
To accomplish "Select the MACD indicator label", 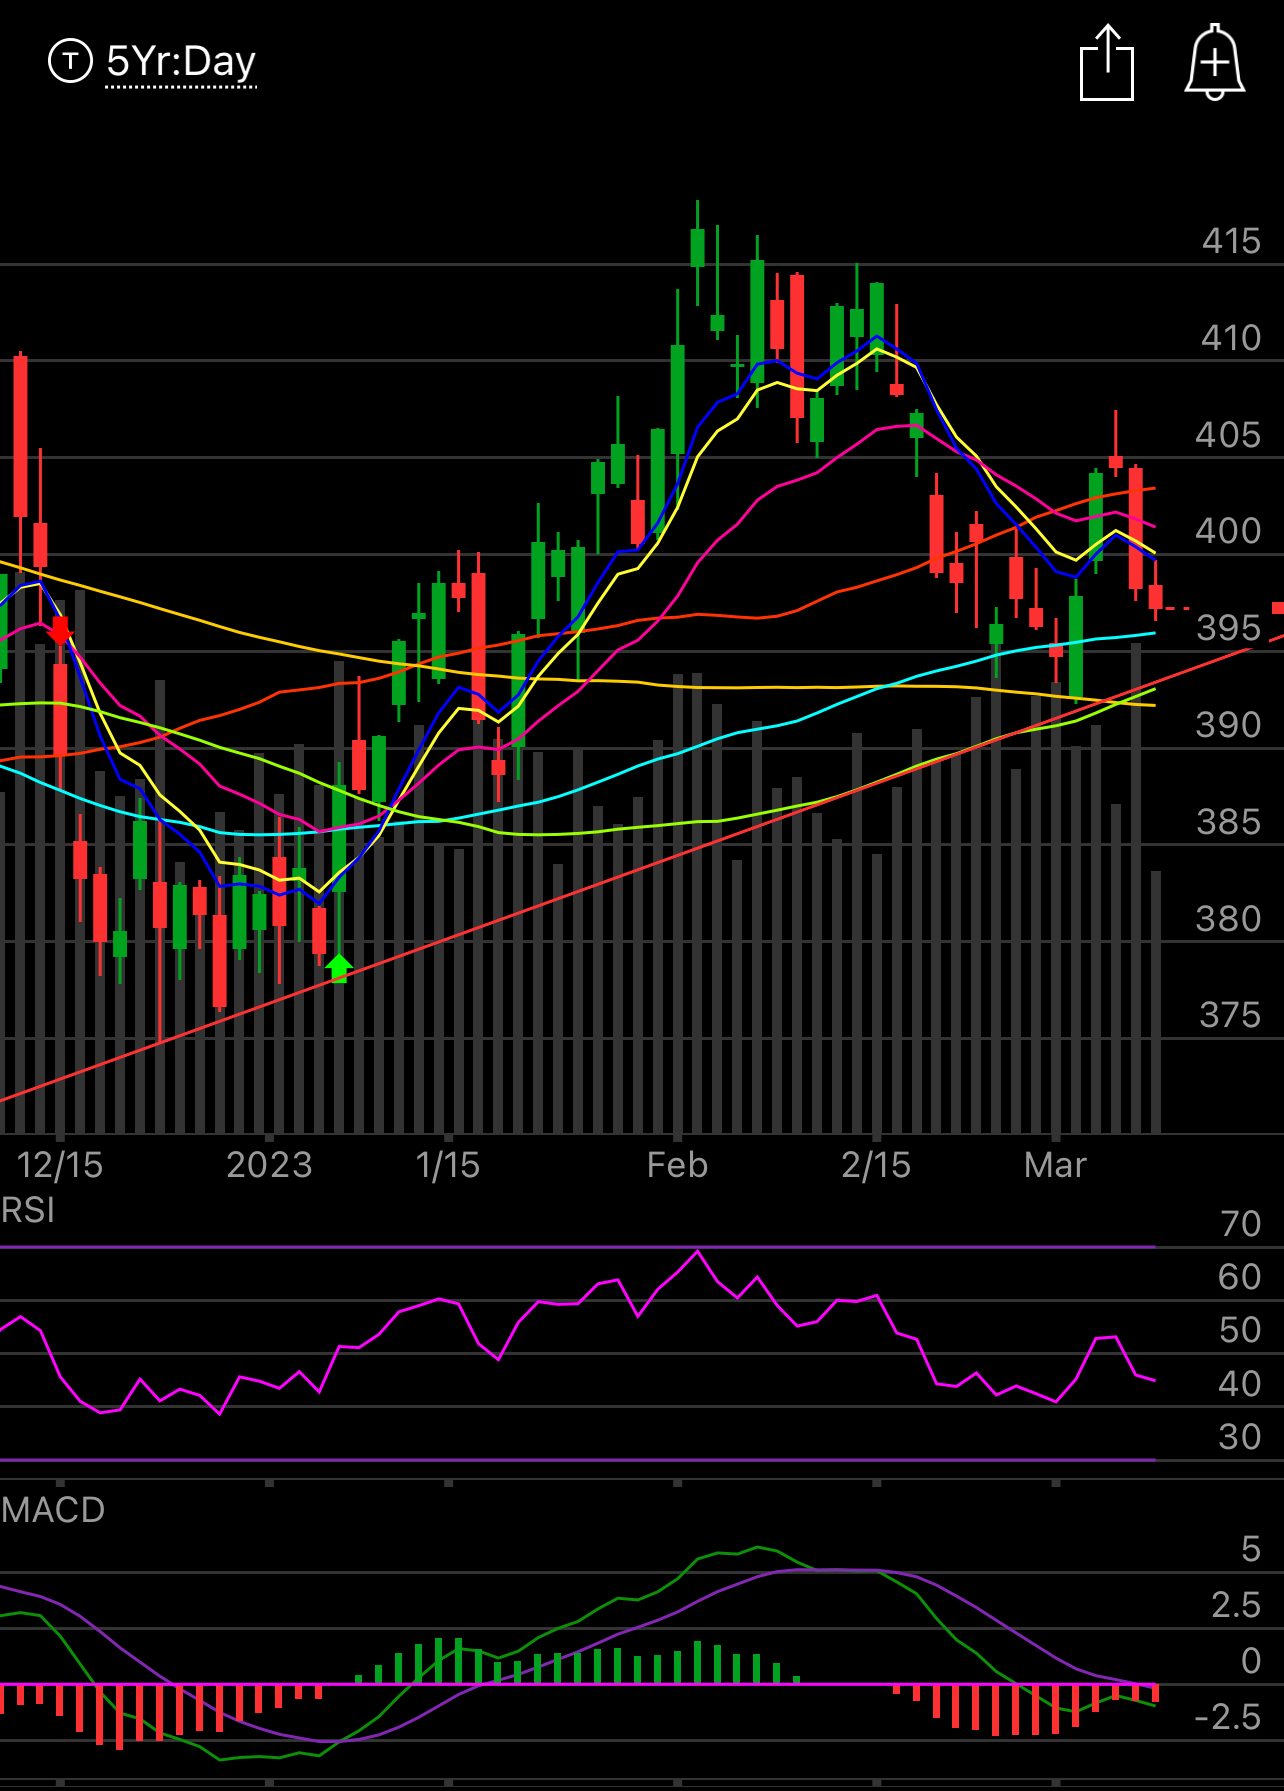I will (x=53, y=1510).
